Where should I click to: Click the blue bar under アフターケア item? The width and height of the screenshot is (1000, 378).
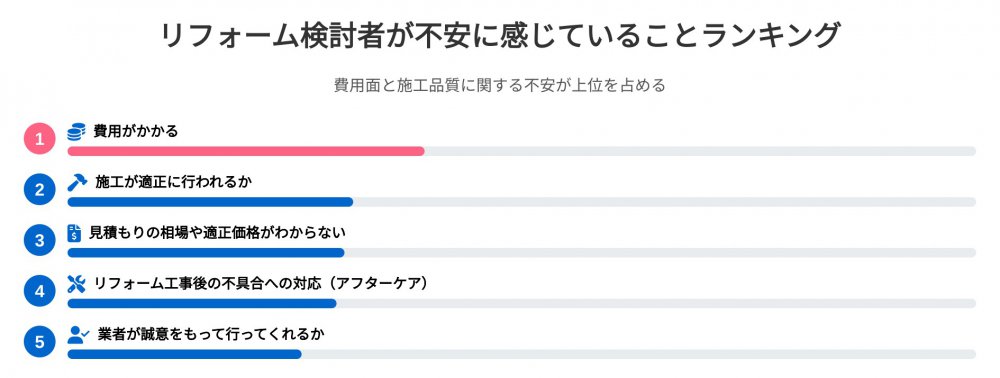pos(202,303)
